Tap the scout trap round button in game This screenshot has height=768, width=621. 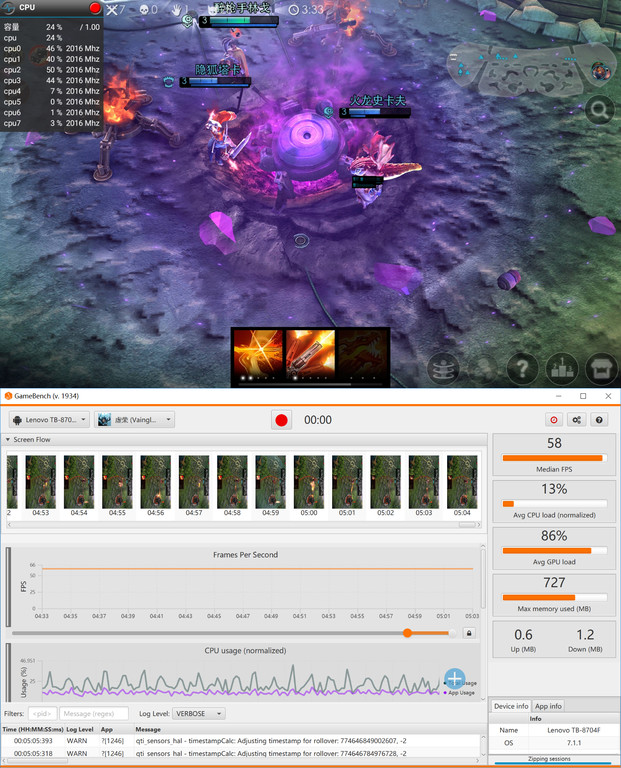point(443,368)
